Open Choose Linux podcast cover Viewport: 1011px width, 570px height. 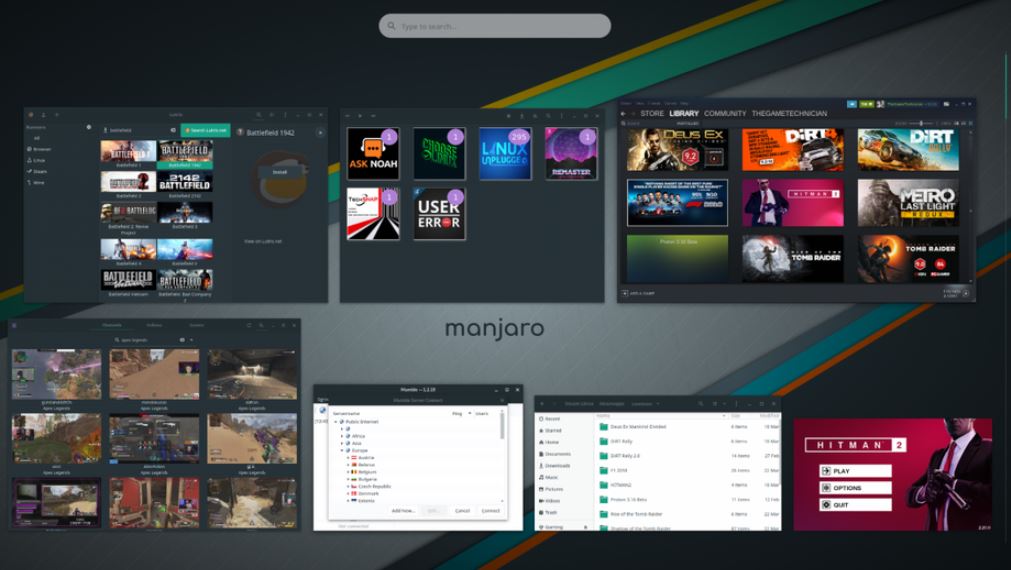(x=439, y=153)
